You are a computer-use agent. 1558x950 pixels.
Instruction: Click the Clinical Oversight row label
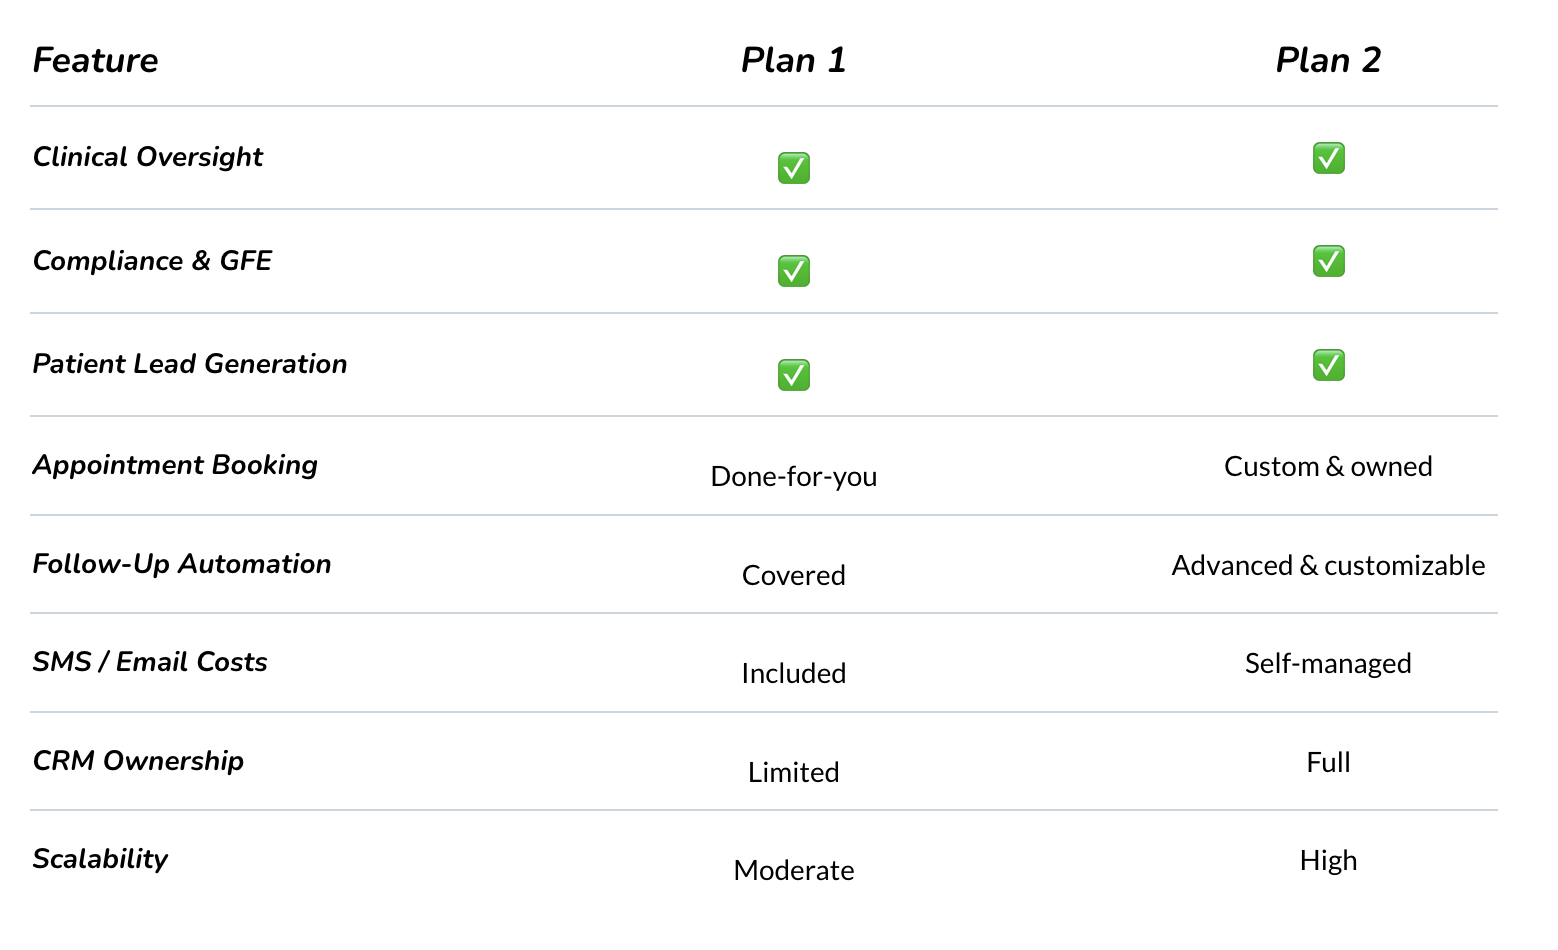pos(148,157)
